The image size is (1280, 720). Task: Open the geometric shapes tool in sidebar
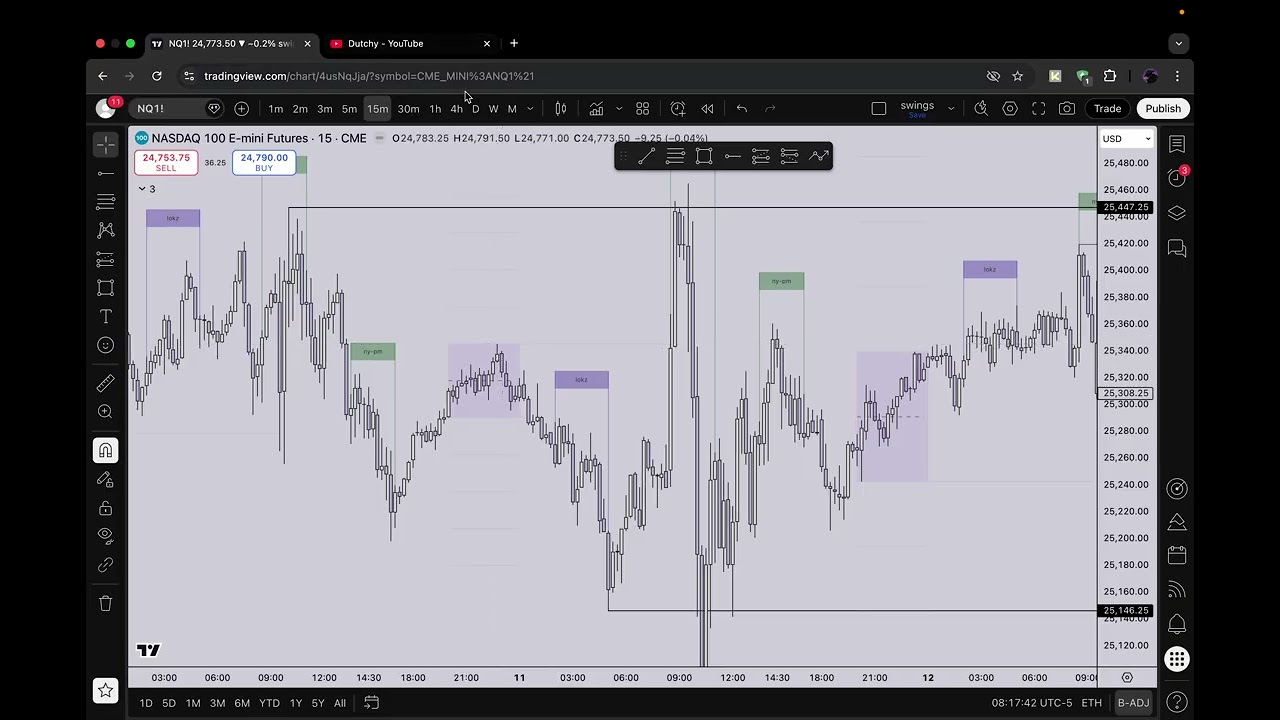105,288
